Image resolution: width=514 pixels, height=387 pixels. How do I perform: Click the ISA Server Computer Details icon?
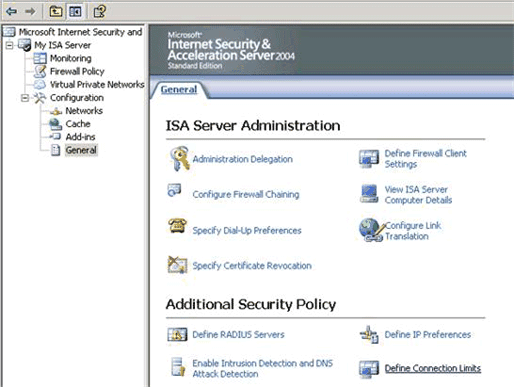point(369,194)
